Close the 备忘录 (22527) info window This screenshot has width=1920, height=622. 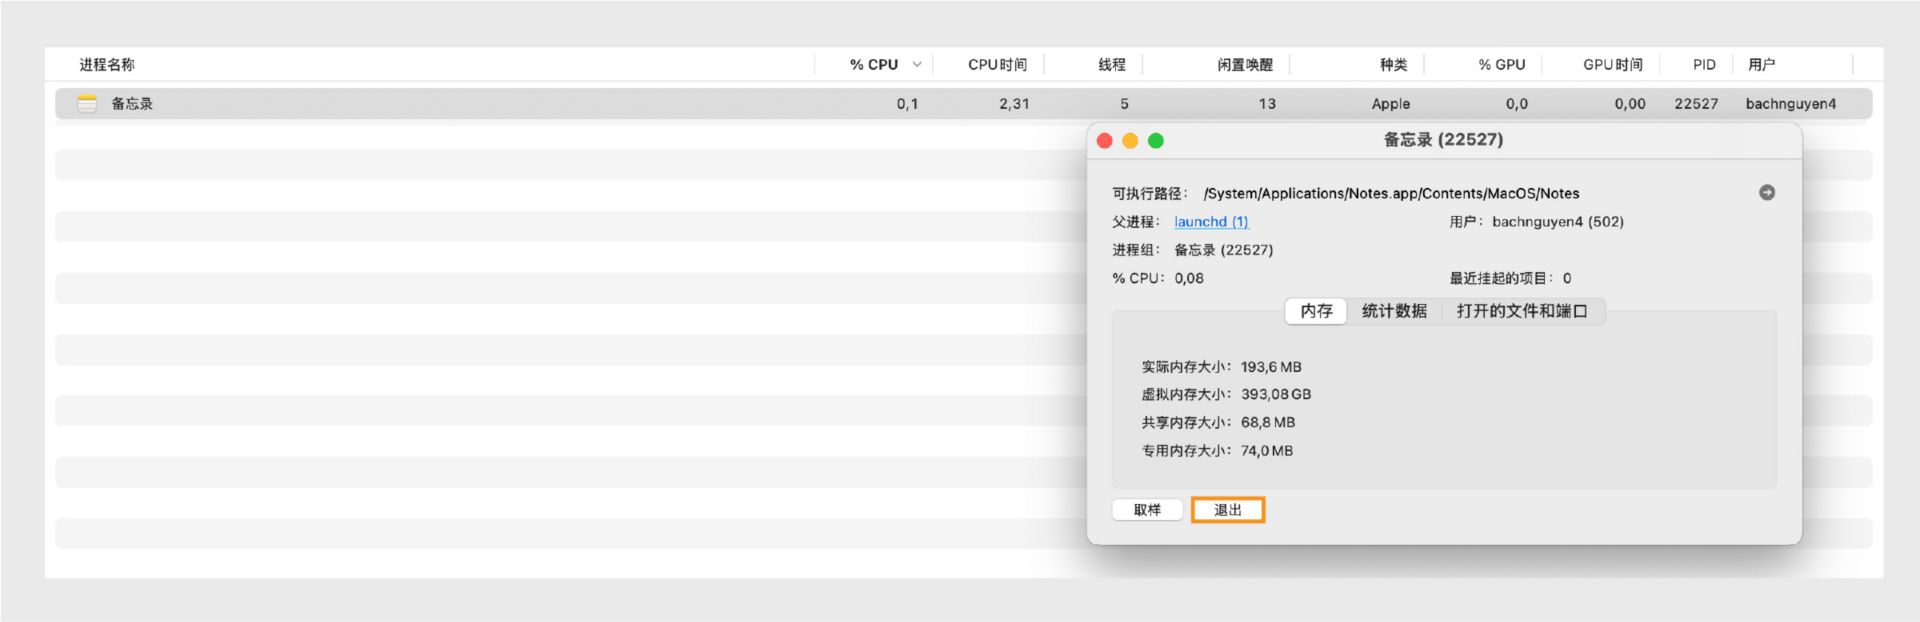[x=1105, y=141]
